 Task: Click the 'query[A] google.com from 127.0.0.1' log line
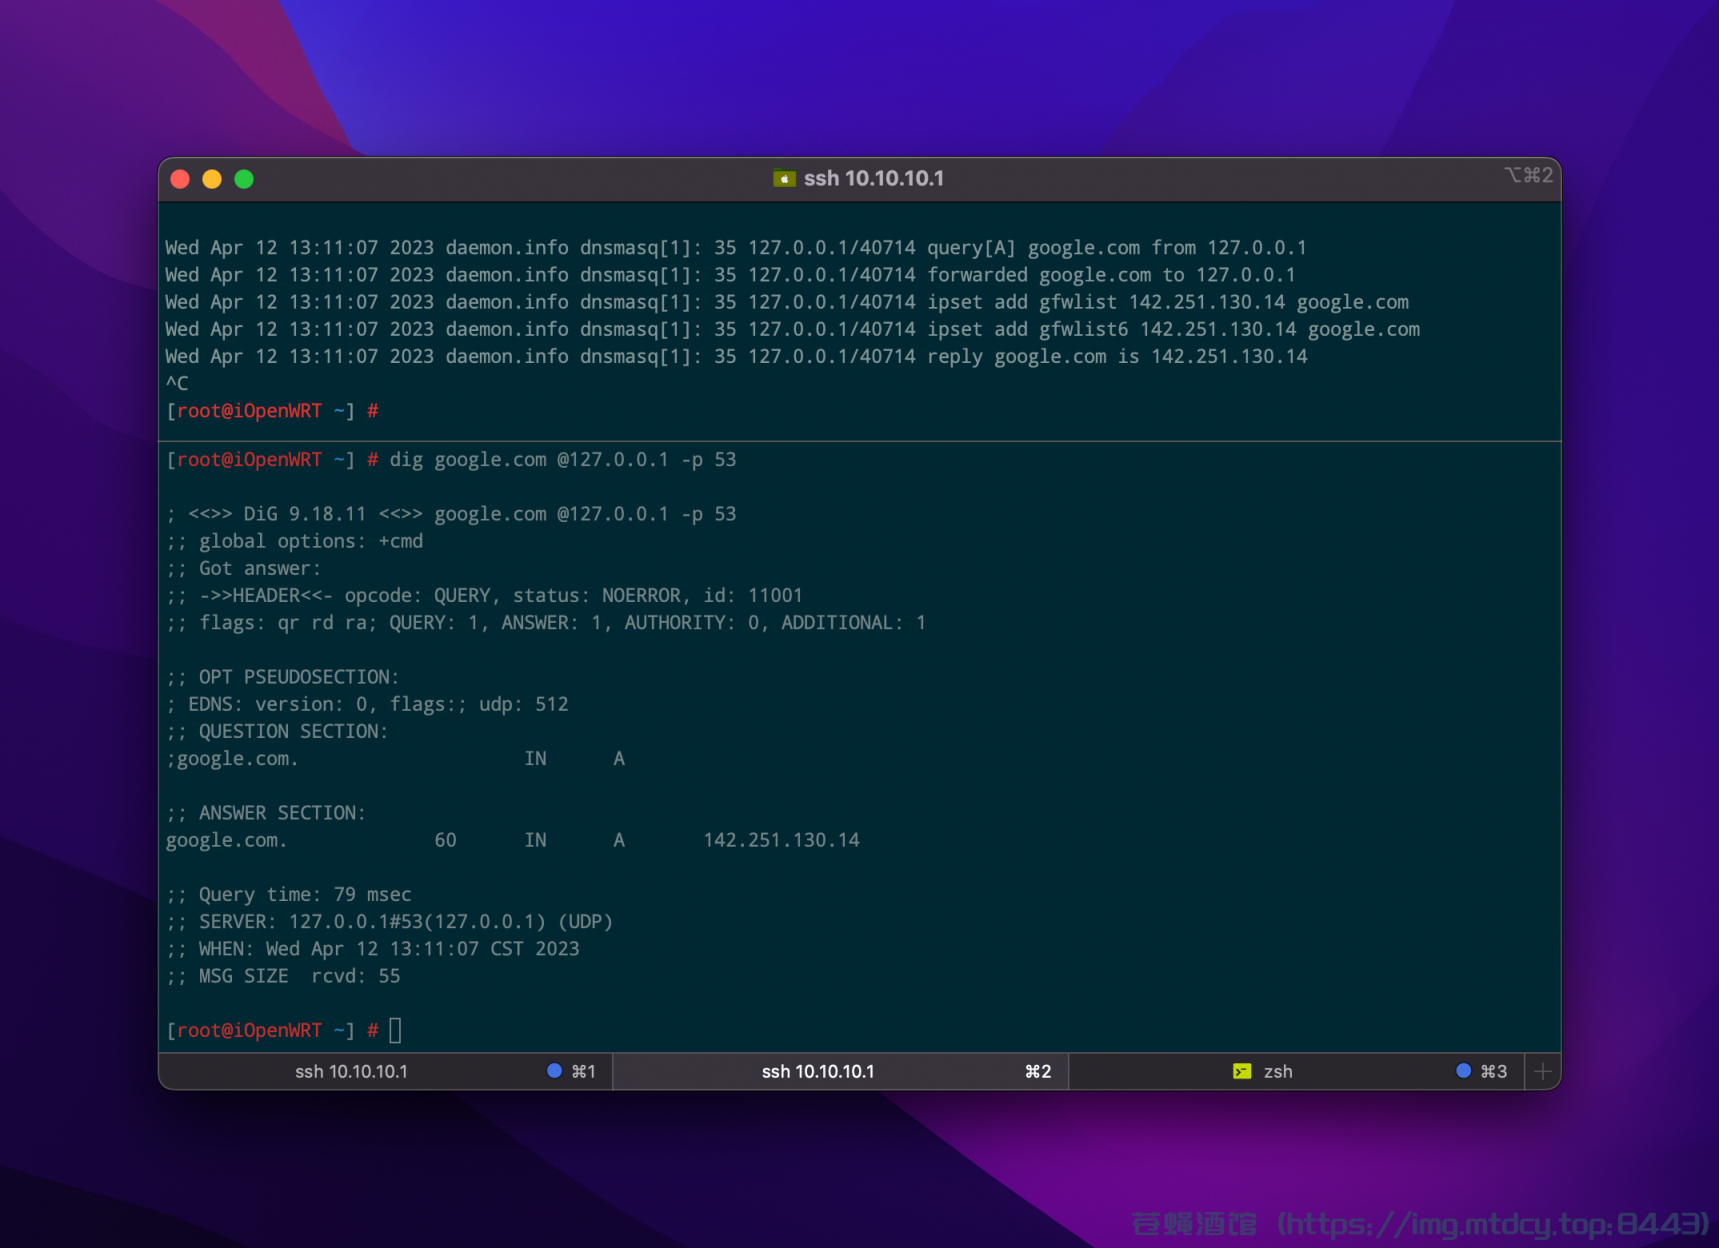tap(736, 247)
